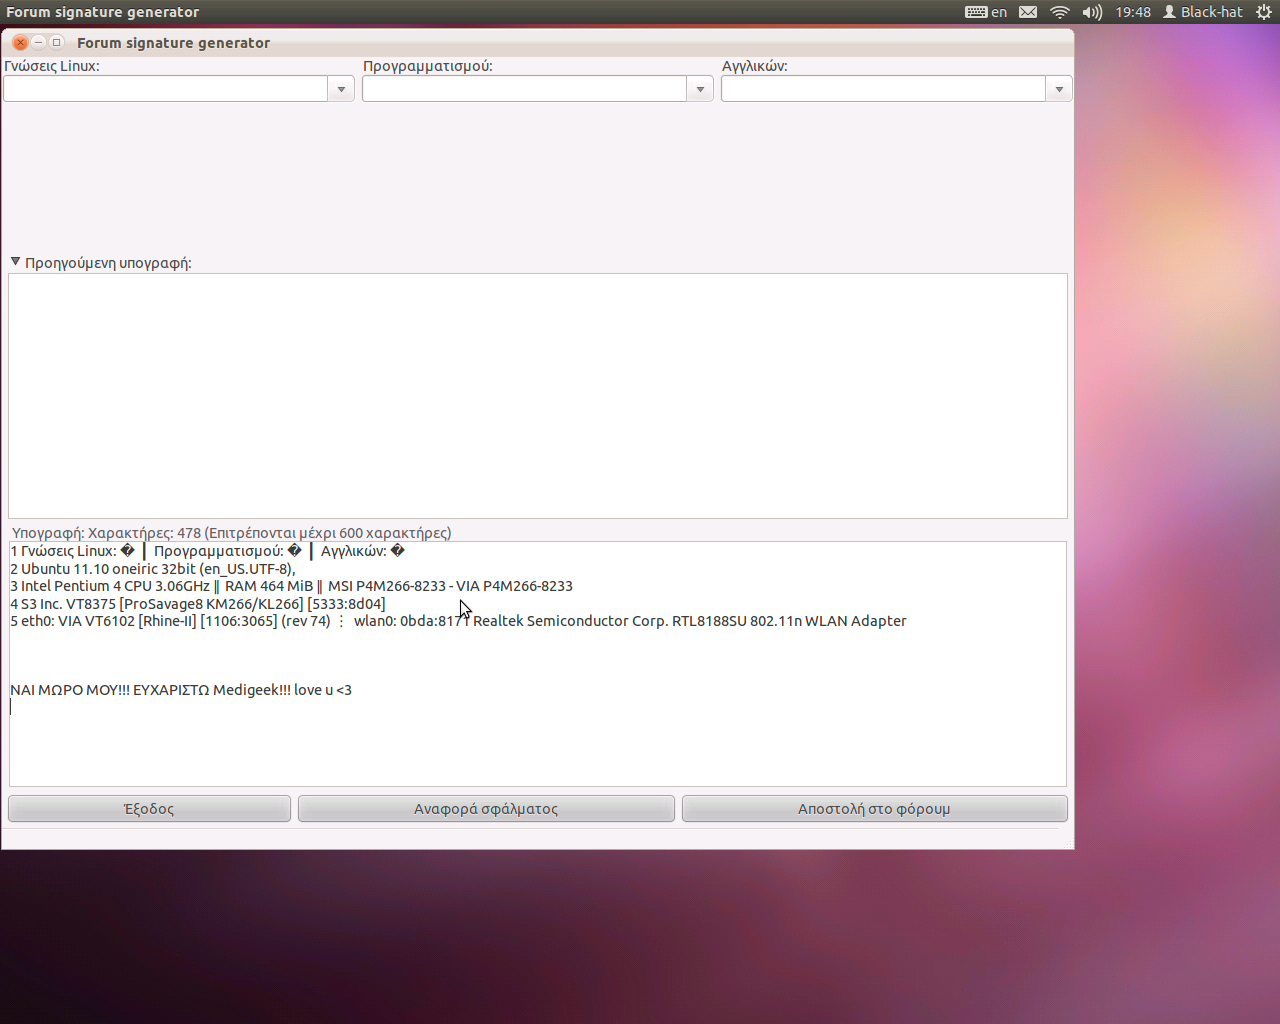Expand the Προγραμματισμού dropdown arrow
This screenshot has width=1280, height=1024.
click(700, 89)
